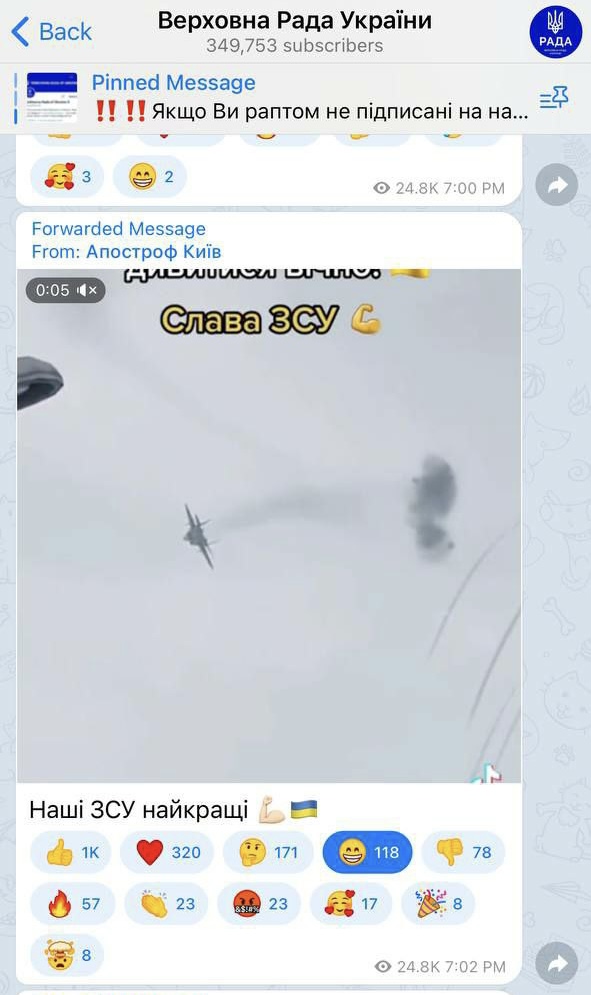Remove the selected grinning face reaction 118
Image resolution: width=591 pixels, height=995 pixels.
coord(367,852)
